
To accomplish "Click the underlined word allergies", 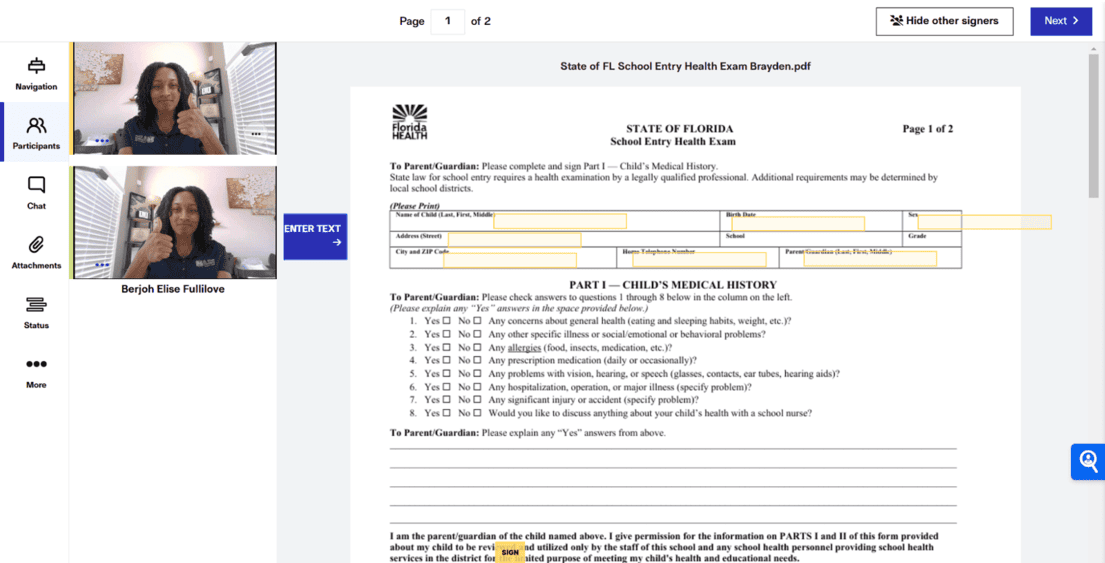I will click(x=524, y=348).
